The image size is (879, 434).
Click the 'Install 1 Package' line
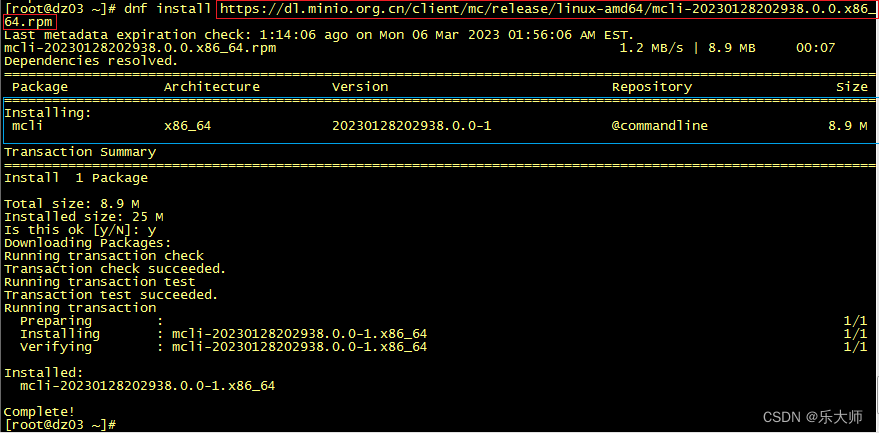click(x=76, y=178)
